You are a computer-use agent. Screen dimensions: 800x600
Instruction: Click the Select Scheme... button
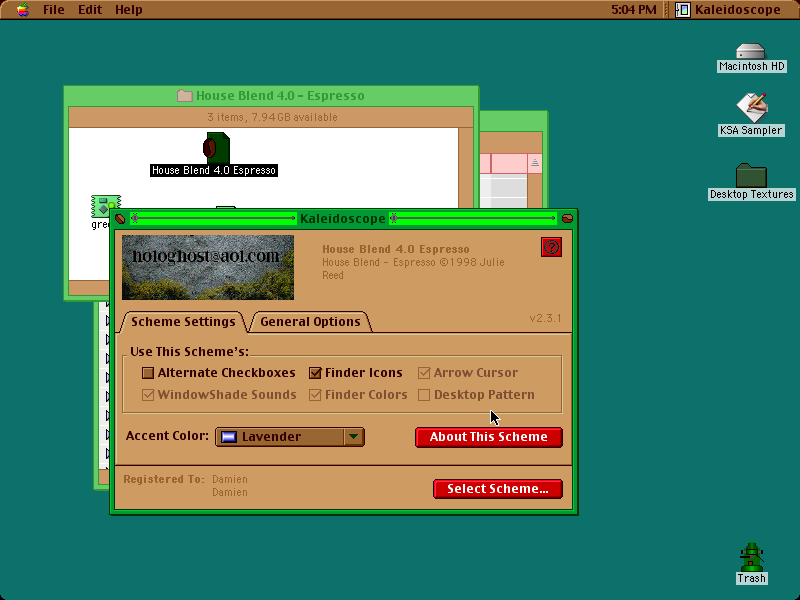(498, 489)
